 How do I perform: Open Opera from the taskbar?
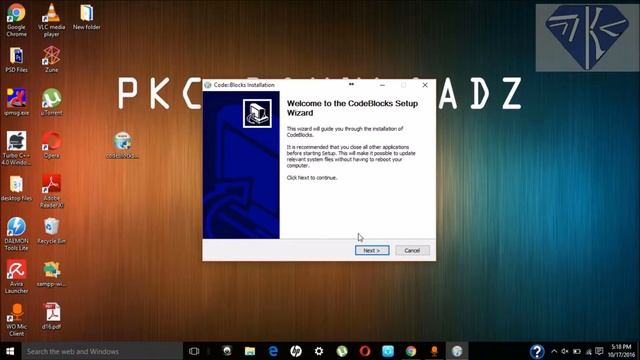pyautogui.click(x=365, y=351)
